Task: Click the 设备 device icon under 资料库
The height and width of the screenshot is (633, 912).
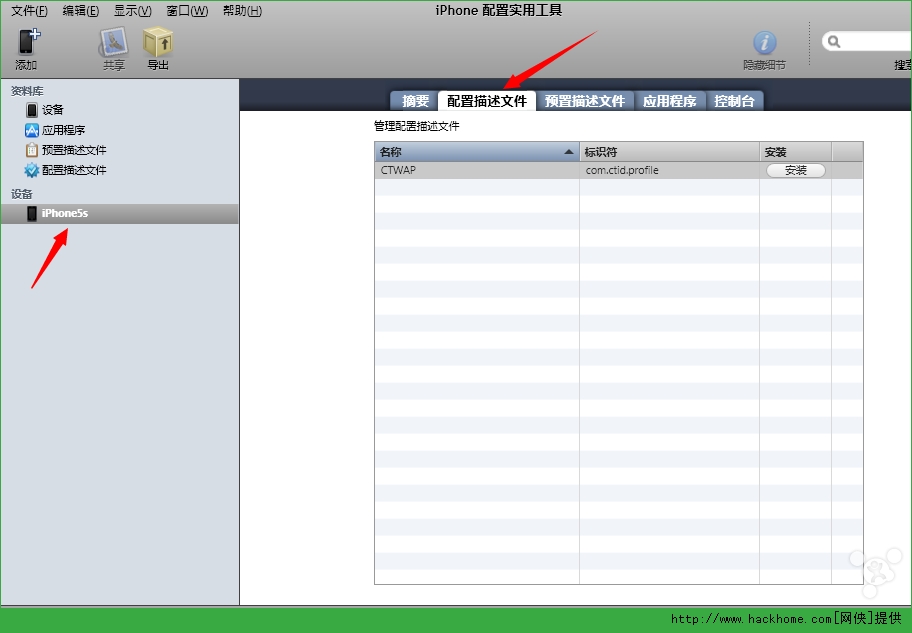Action: pyautogui.click(x=32, y=109)
